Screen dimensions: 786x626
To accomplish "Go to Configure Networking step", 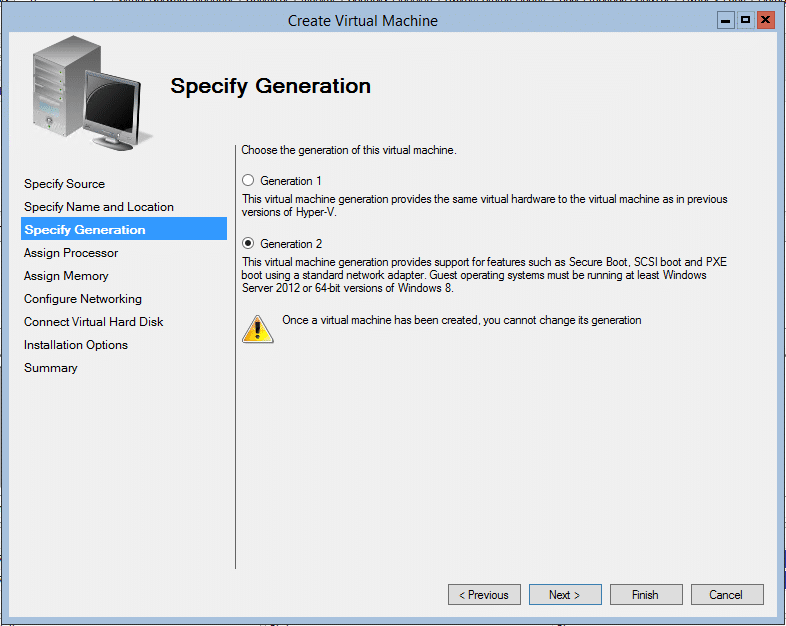I will (83, 299).
